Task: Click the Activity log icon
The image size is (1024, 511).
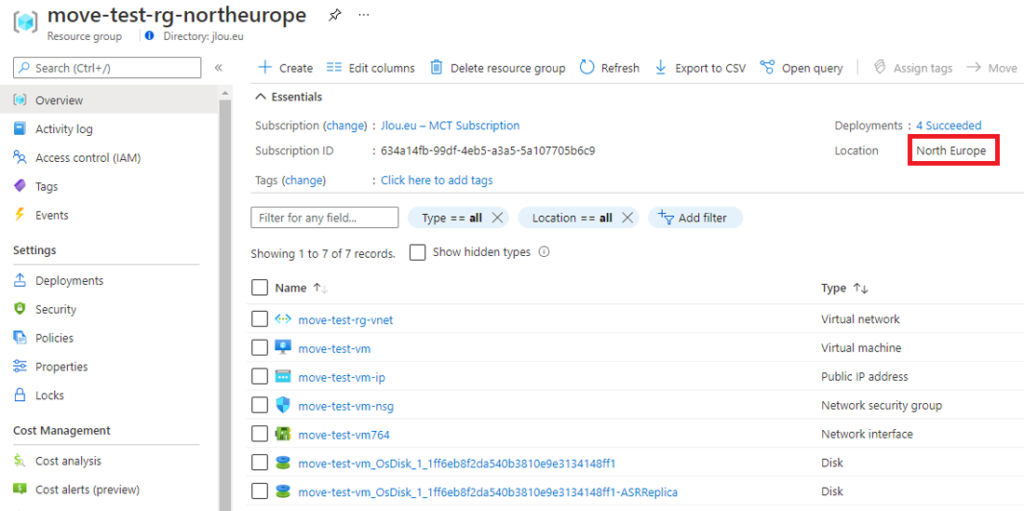Action: [20, 129]
